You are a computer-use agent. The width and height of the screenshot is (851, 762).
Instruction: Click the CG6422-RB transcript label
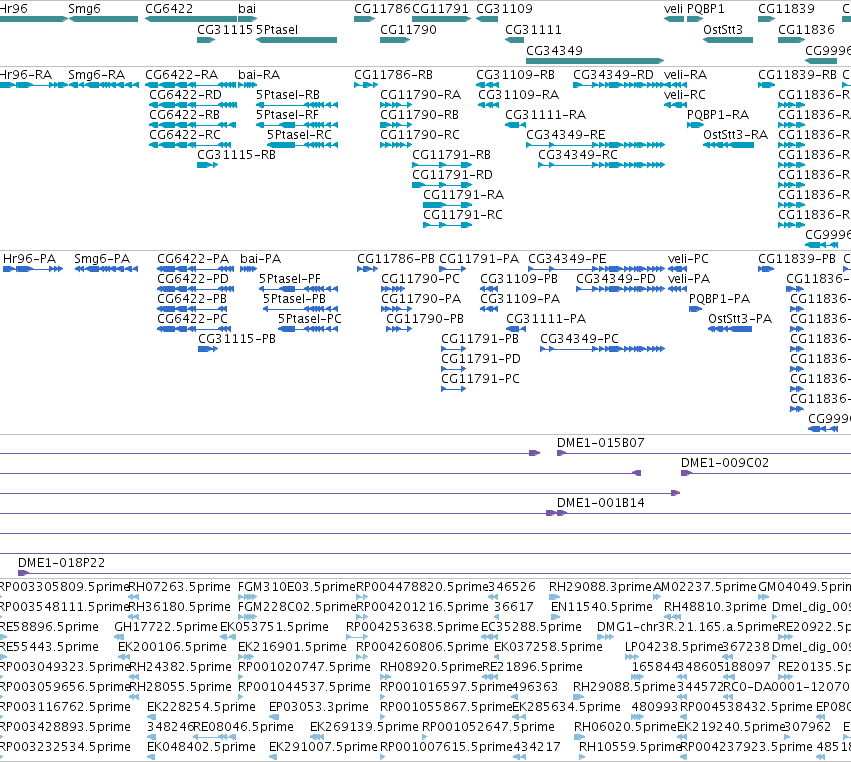click(x=185, y=115)
